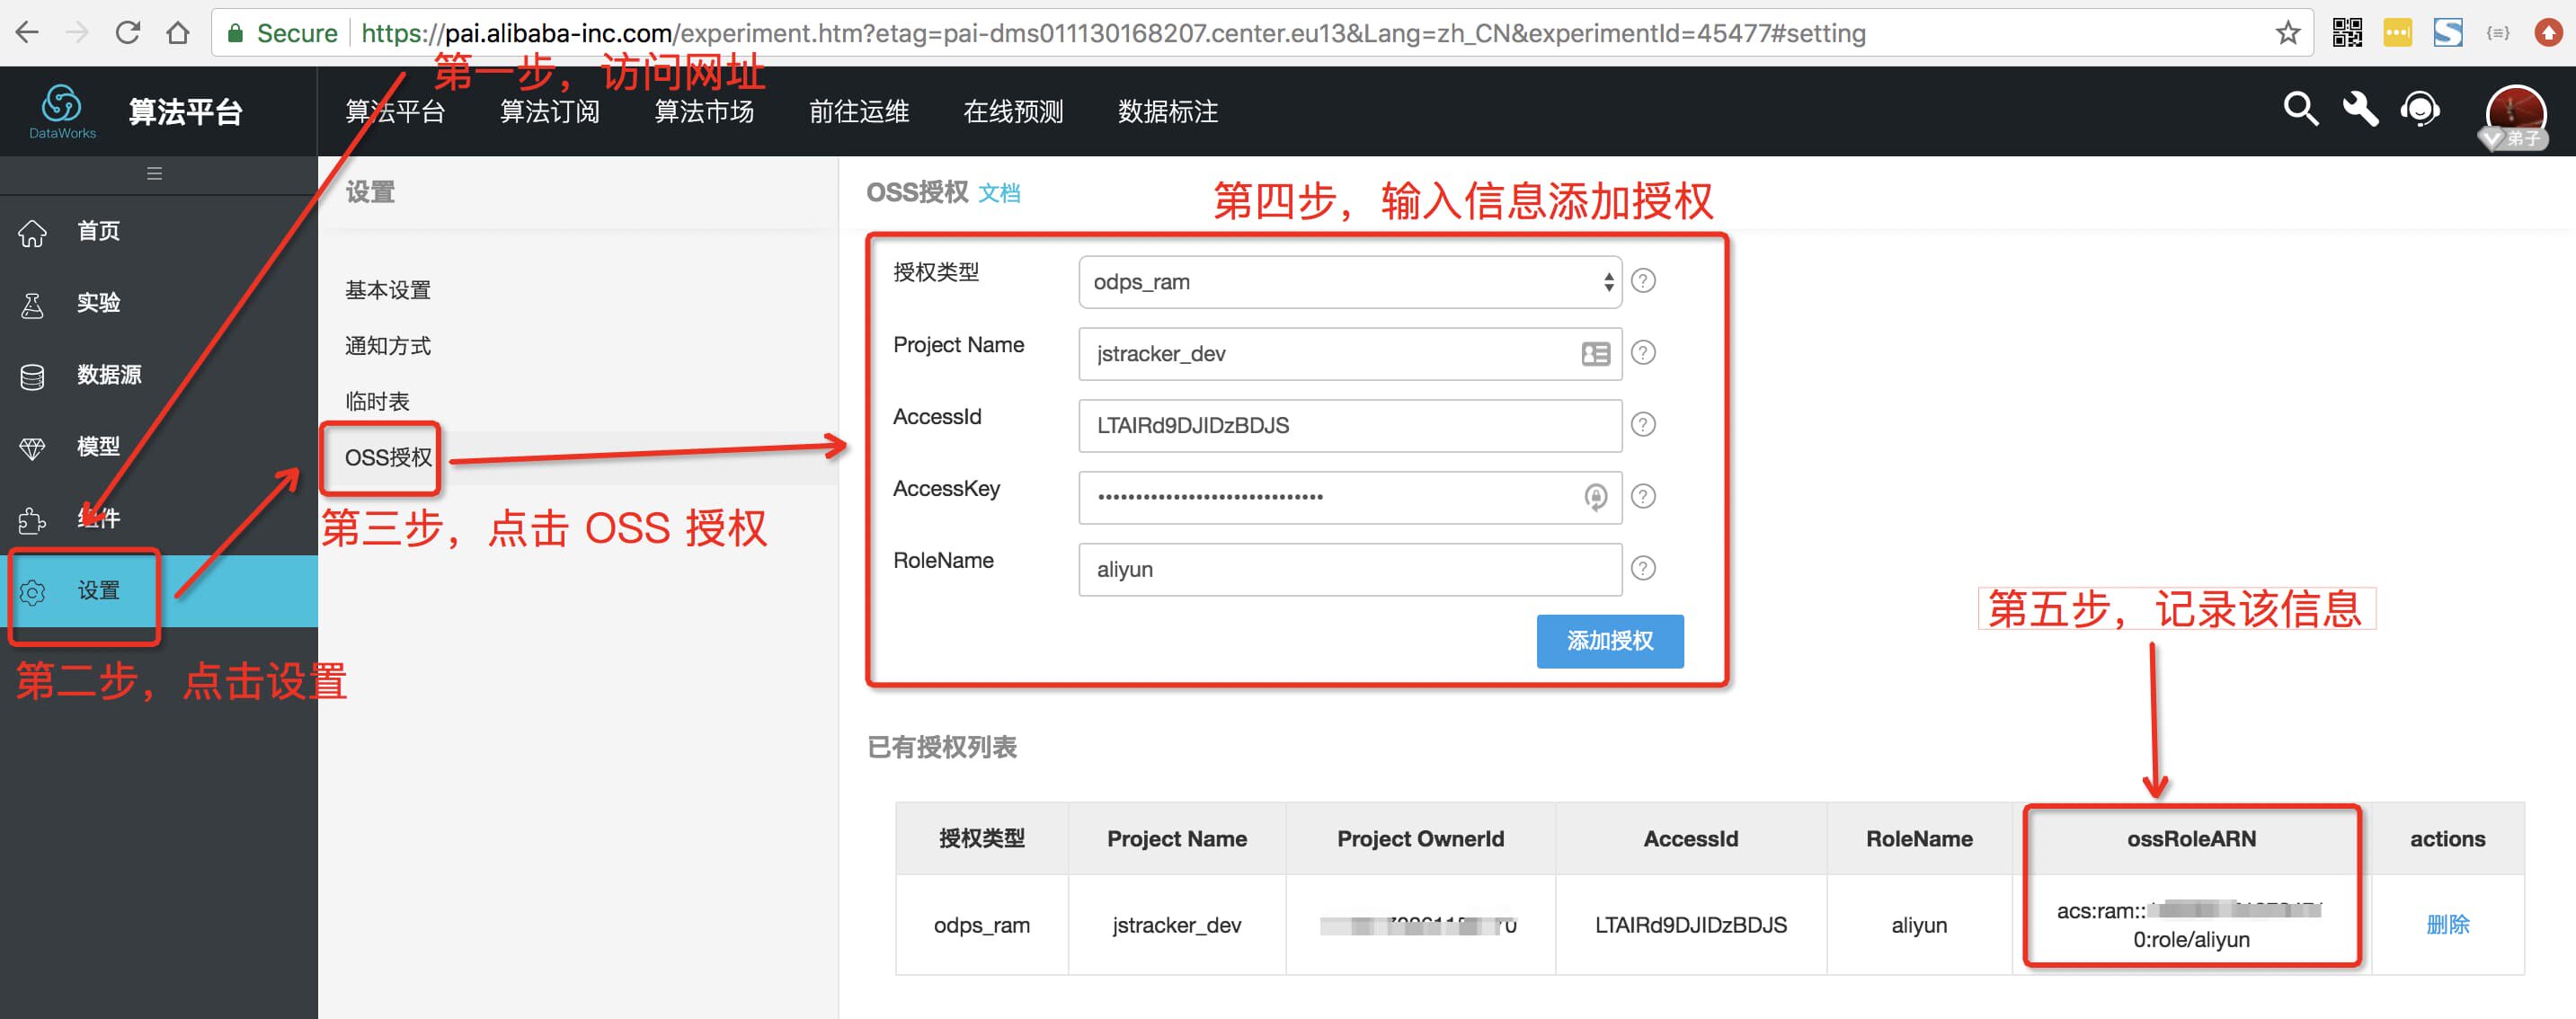
Task: Click the help icon beside AccessId field
Action: [1643, 425]
